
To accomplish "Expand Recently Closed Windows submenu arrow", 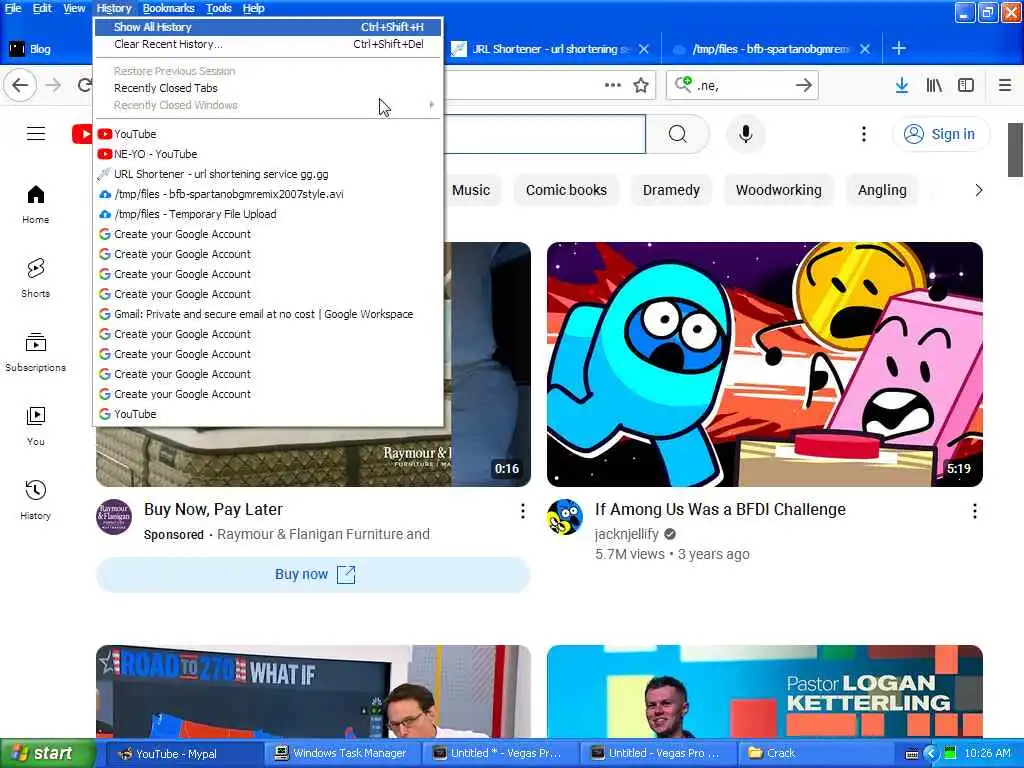I will click(431, 105).
